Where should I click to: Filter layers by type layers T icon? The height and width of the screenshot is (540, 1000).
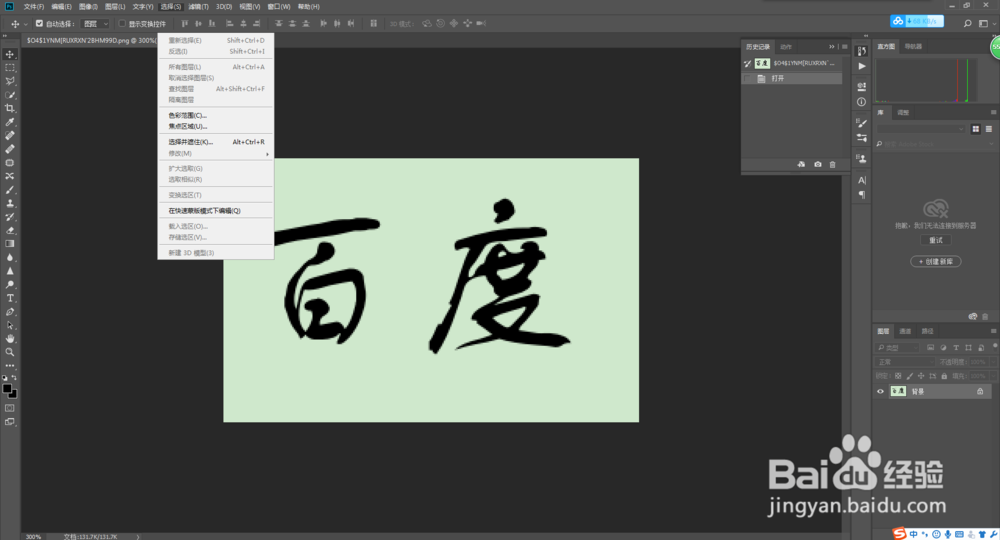[x=955, y=347]
